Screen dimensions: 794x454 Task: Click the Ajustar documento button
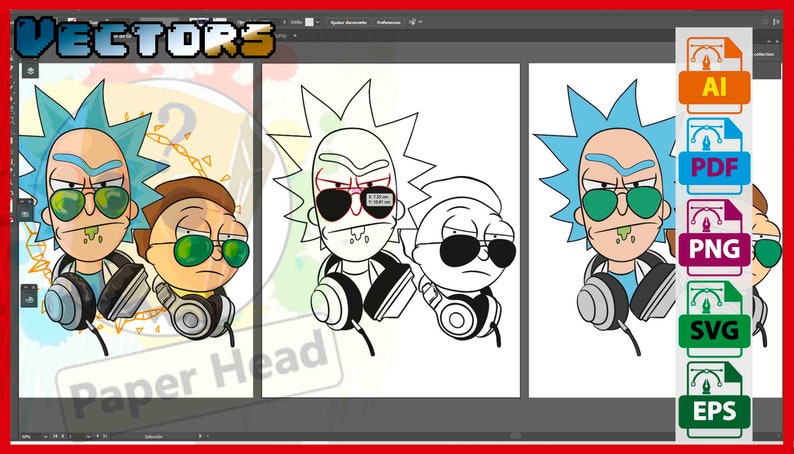(x=348, y=22)
